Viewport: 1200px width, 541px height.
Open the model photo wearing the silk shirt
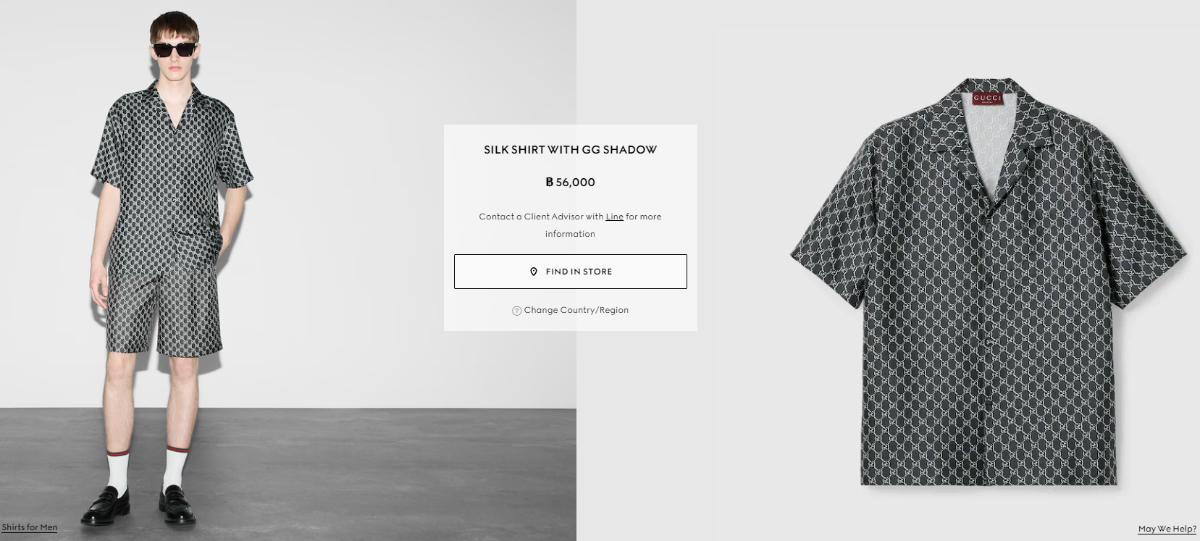coord(288,270)
